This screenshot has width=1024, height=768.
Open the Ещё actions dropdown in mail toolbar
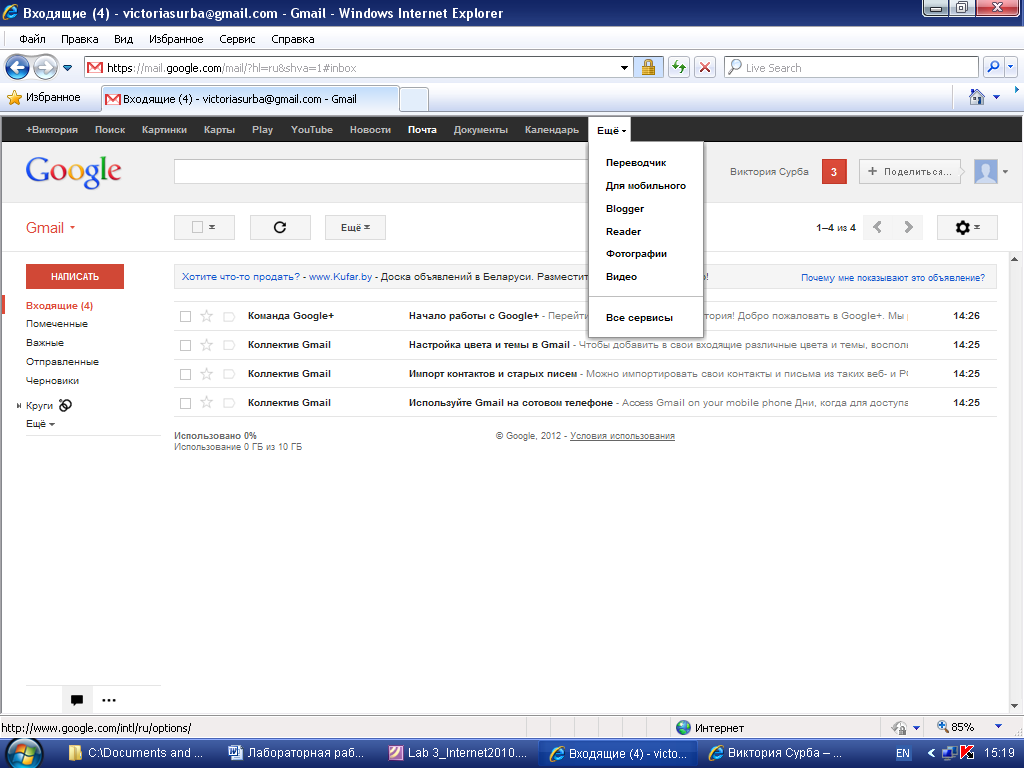point(355,227)
